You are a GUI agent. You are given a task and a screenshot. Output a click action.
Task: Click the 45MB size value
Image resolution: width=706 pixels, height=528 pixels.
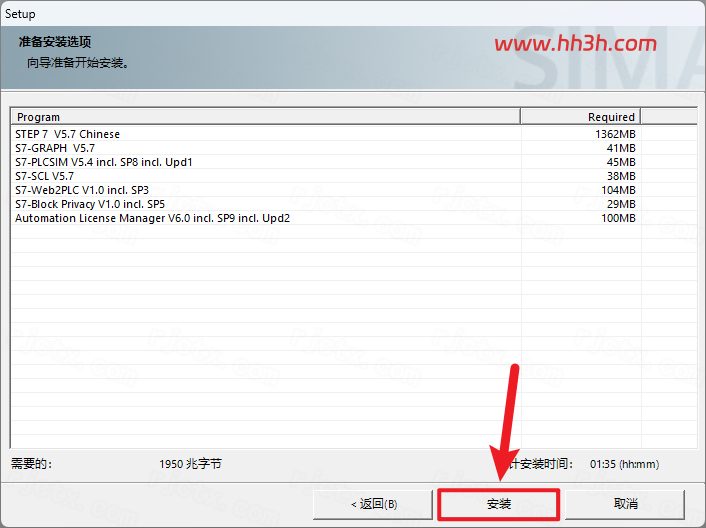pos(621,162)
